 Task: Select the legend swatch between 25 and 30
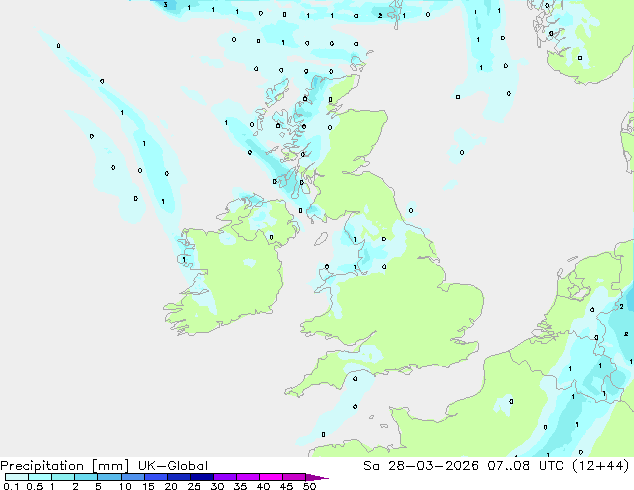[201, 477]
